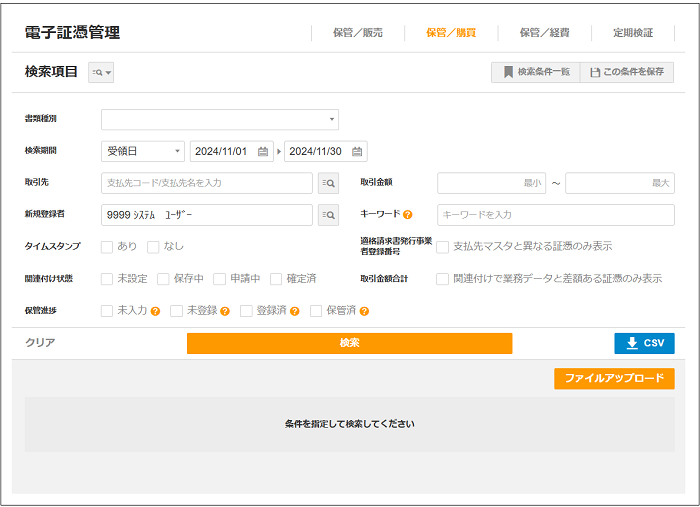Image resolution: width=700 pixels, height=507 pixels.
Task: Open calendar for end date 2024/11/30
Action: click(357, 152)
